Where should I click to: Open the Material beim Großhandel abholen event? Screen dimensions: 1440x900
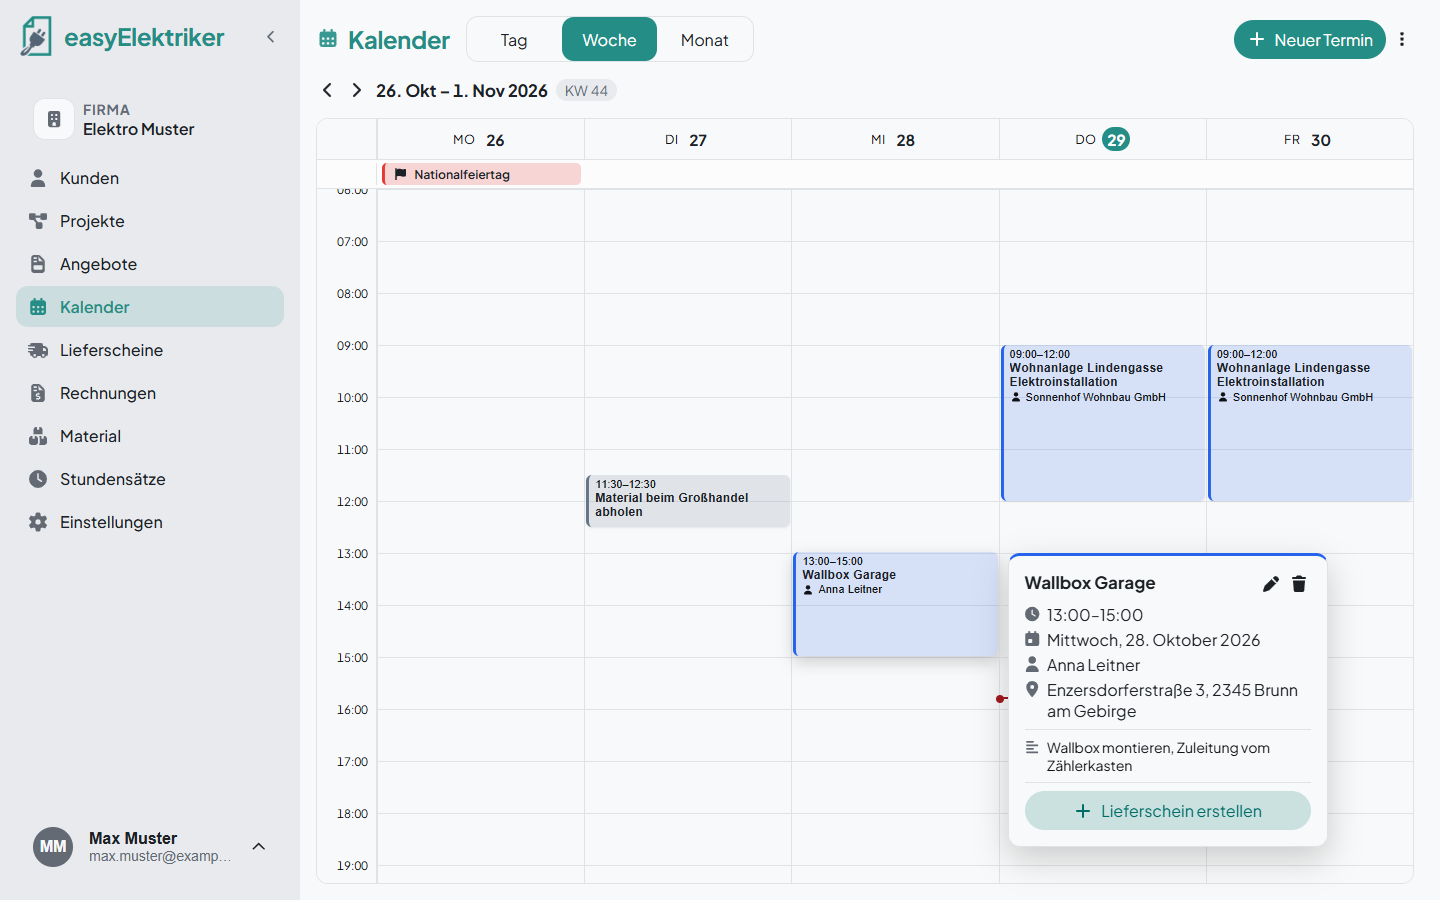pos(688,501)
